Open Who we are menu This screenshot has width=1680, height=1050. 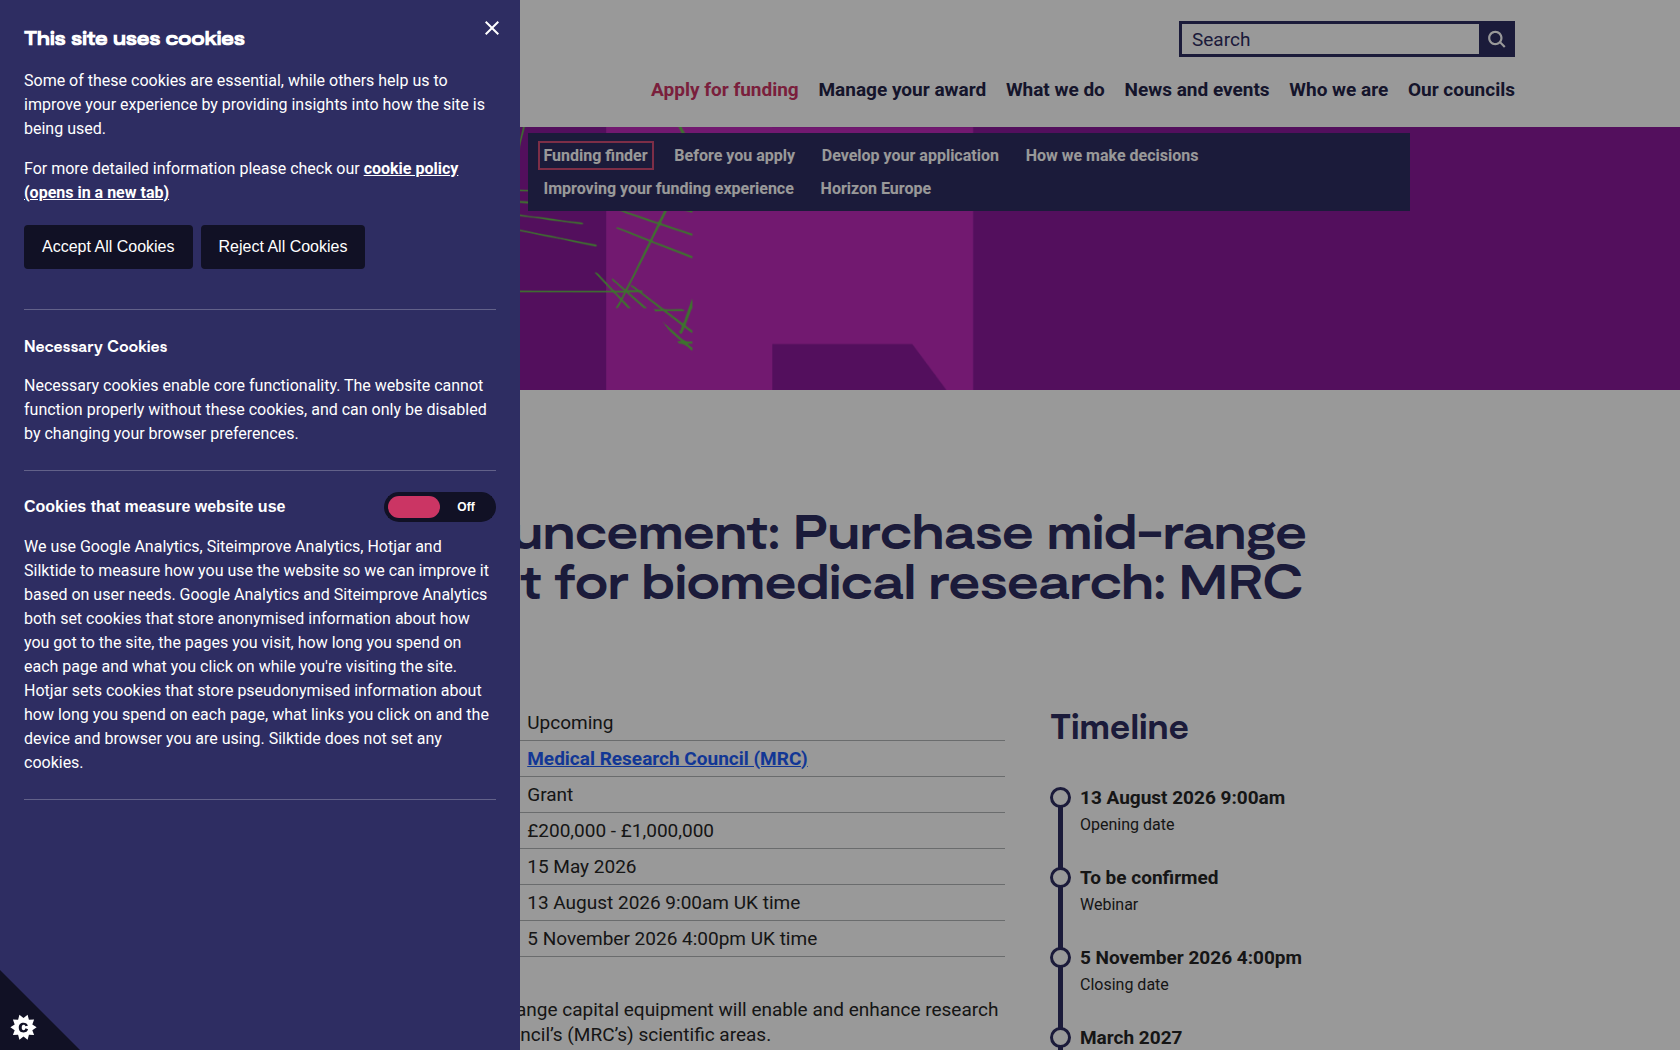pyautogui.click(x=1338, y=90)
